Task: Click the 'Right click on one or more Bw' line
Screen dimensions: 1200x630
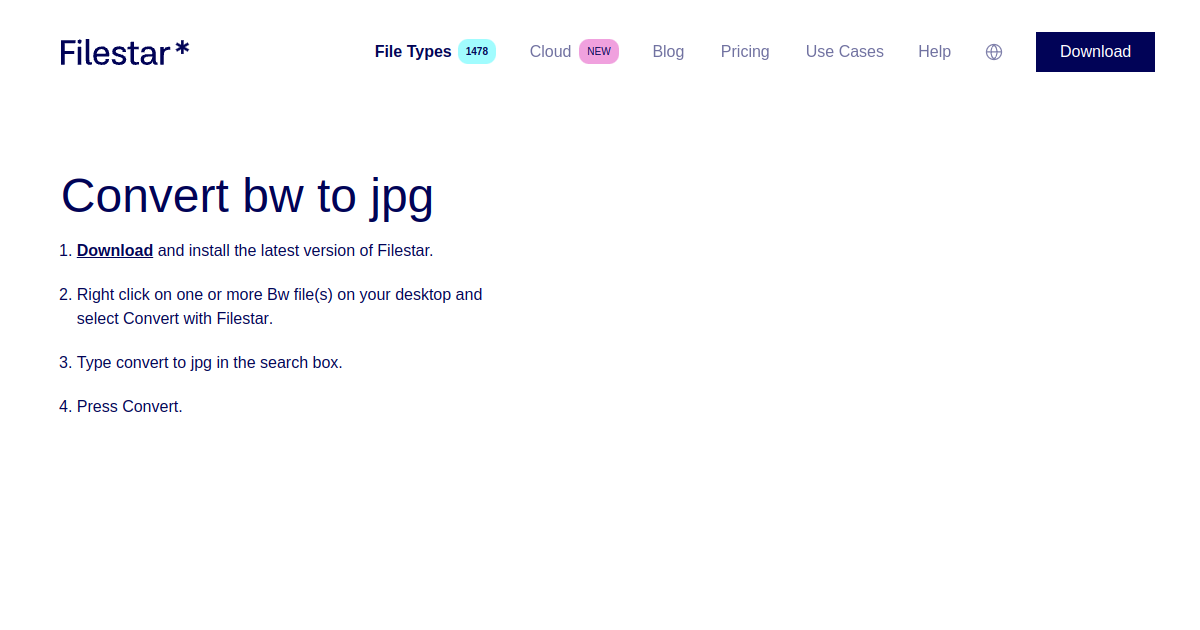Action: coord(279,294)
